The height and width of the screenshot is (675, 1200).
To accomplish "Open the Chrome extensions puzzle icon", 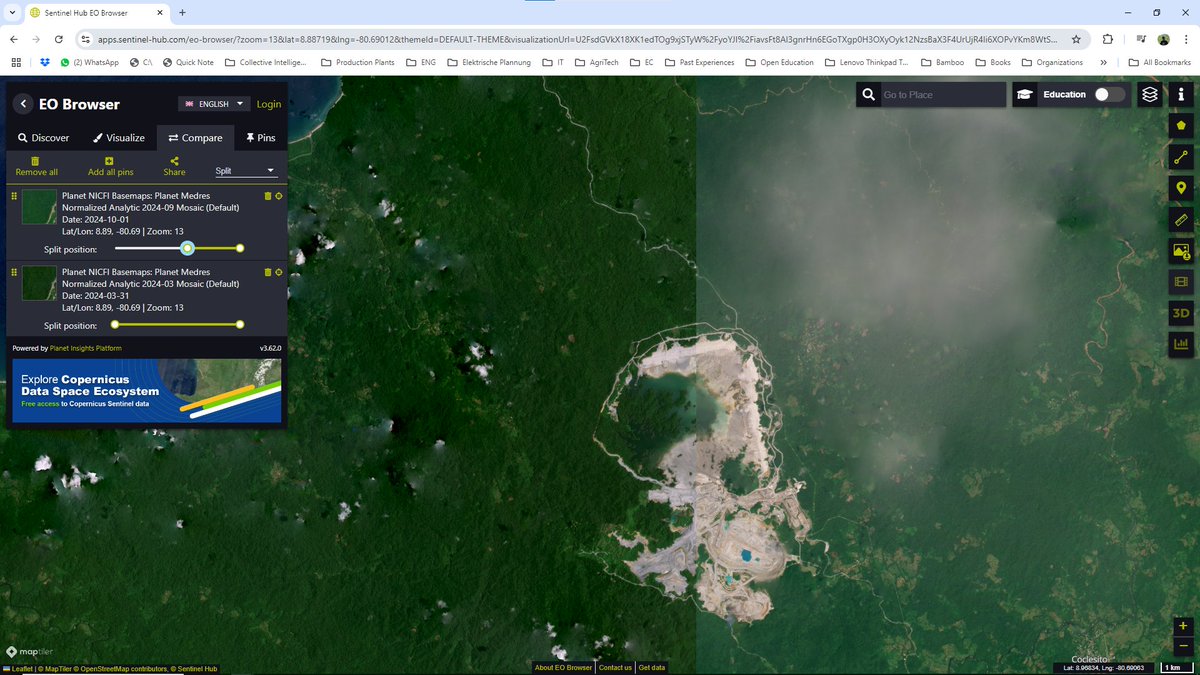I will [1108, 39].
